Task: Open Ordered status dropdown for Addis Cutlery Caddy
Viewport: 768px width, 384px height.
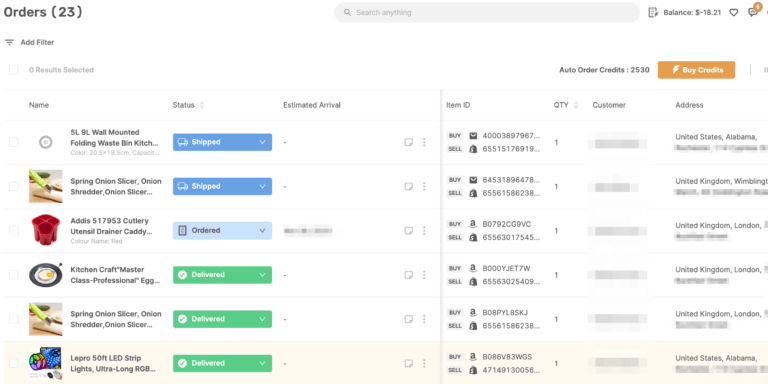Action: (x=222, y=231)
